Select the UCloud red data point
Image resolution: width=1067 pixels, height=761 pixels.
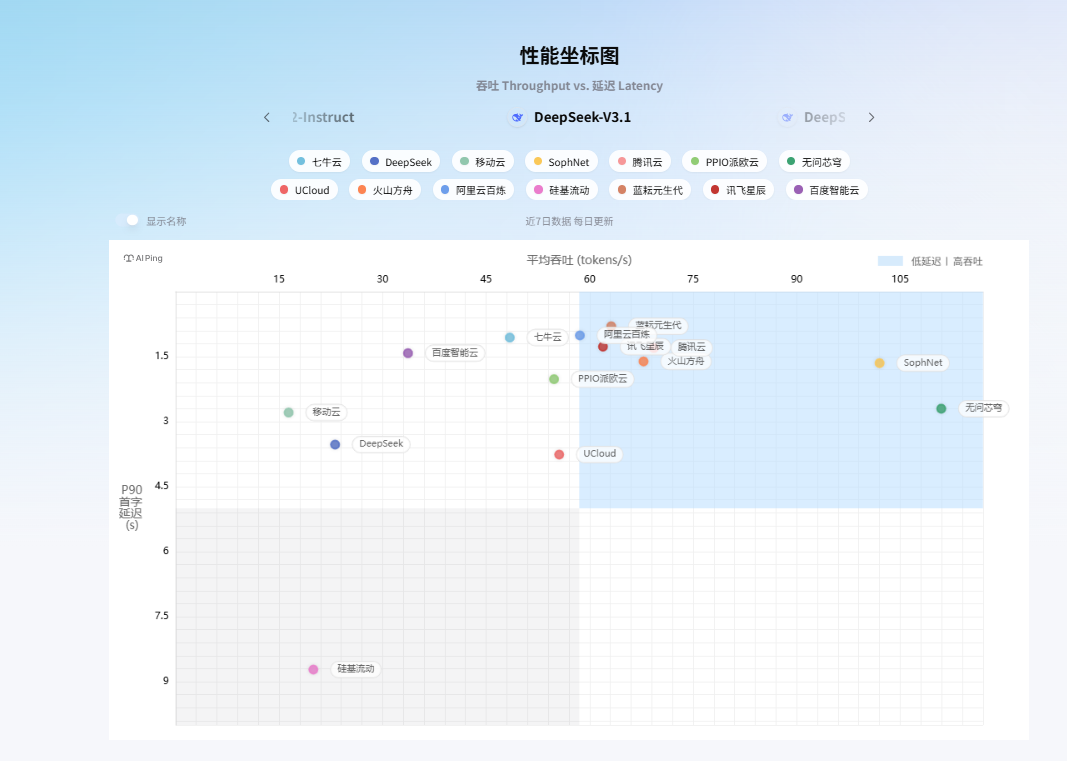(559, 454)
